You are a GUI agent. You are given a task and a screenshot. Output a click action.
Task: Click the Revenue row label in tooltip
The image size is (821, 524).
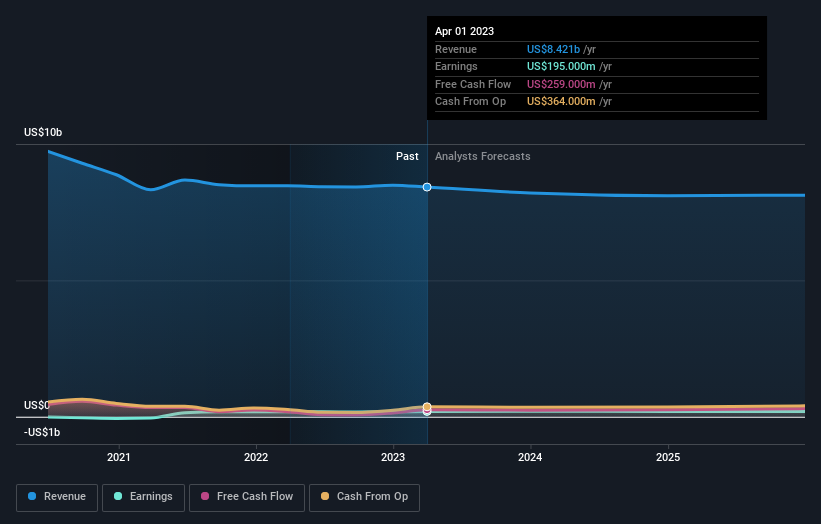point(456,49)
